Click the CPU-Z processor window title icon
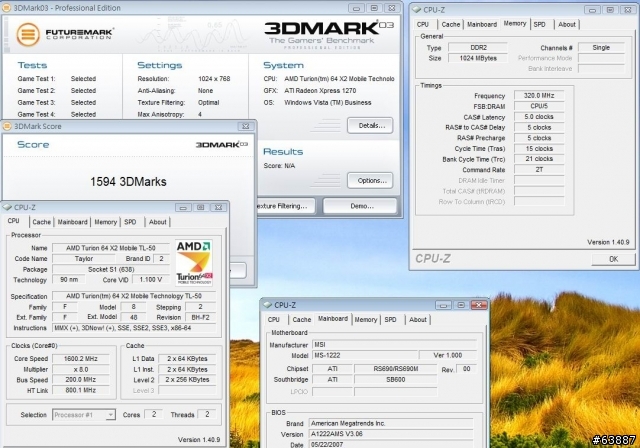640x448 pixels. click(x=7, y=207)
